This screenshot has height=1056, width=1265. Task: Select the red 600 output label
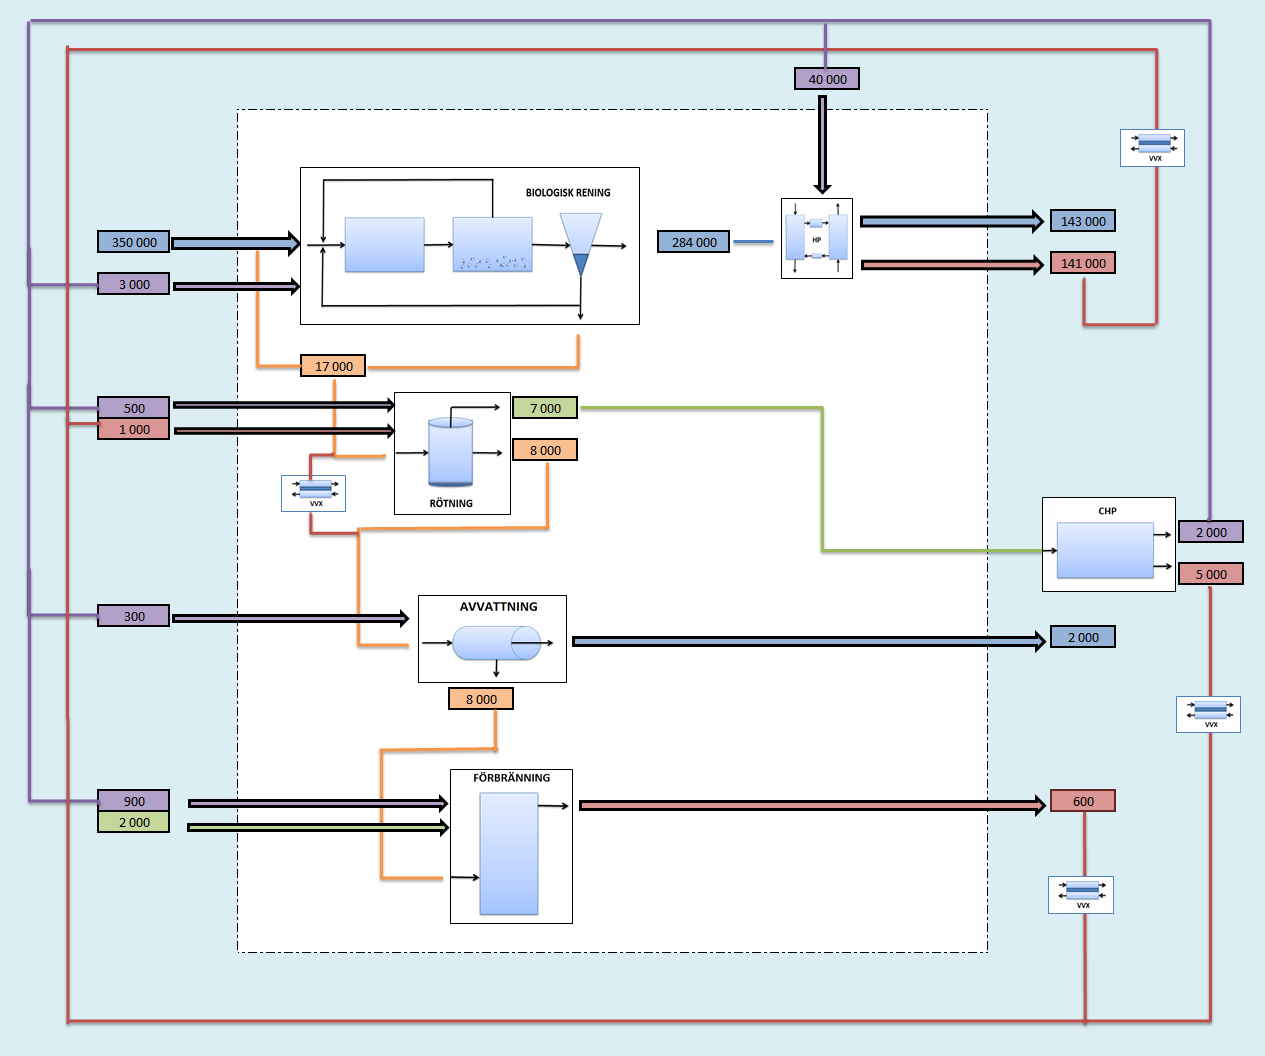pyautogui.click(x=1083, y=801)
